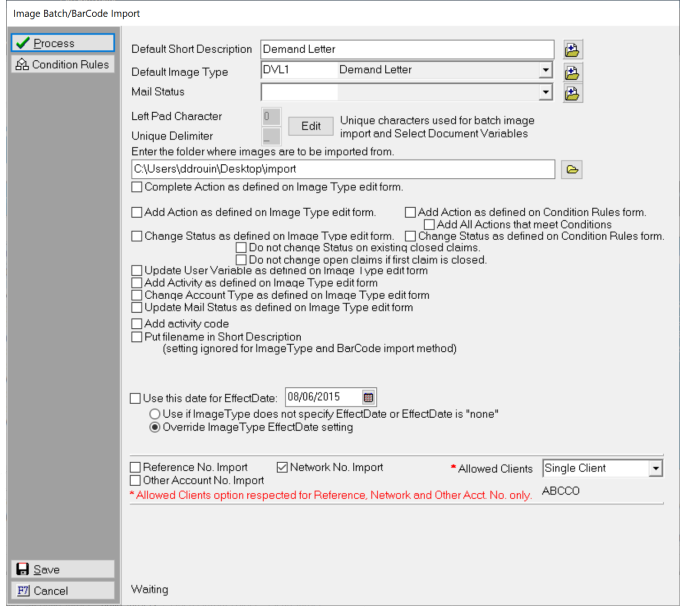Close the Image Batch/BarCode Import window
686x612 pixels.
coord(664,14)
